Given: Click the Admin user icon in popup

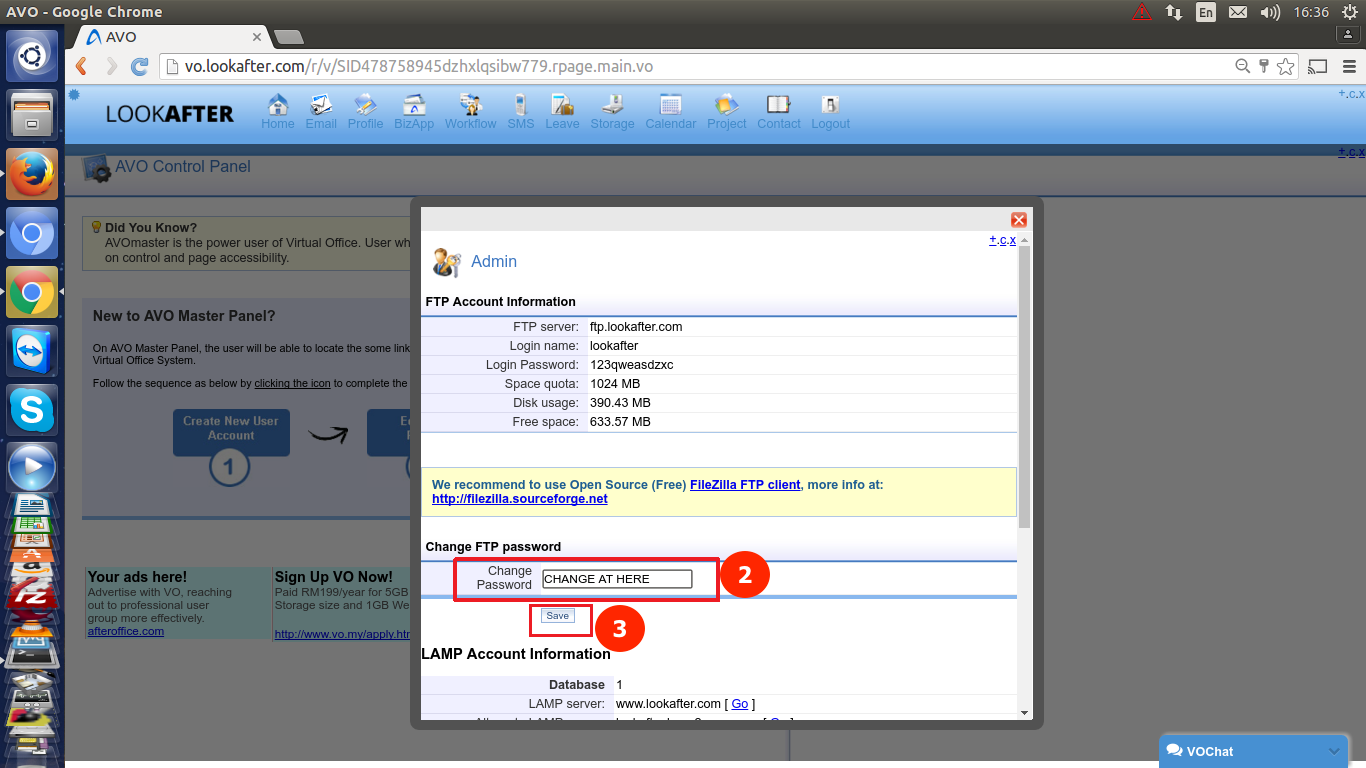Looking at the screenshot, I should tap(446, 262).
